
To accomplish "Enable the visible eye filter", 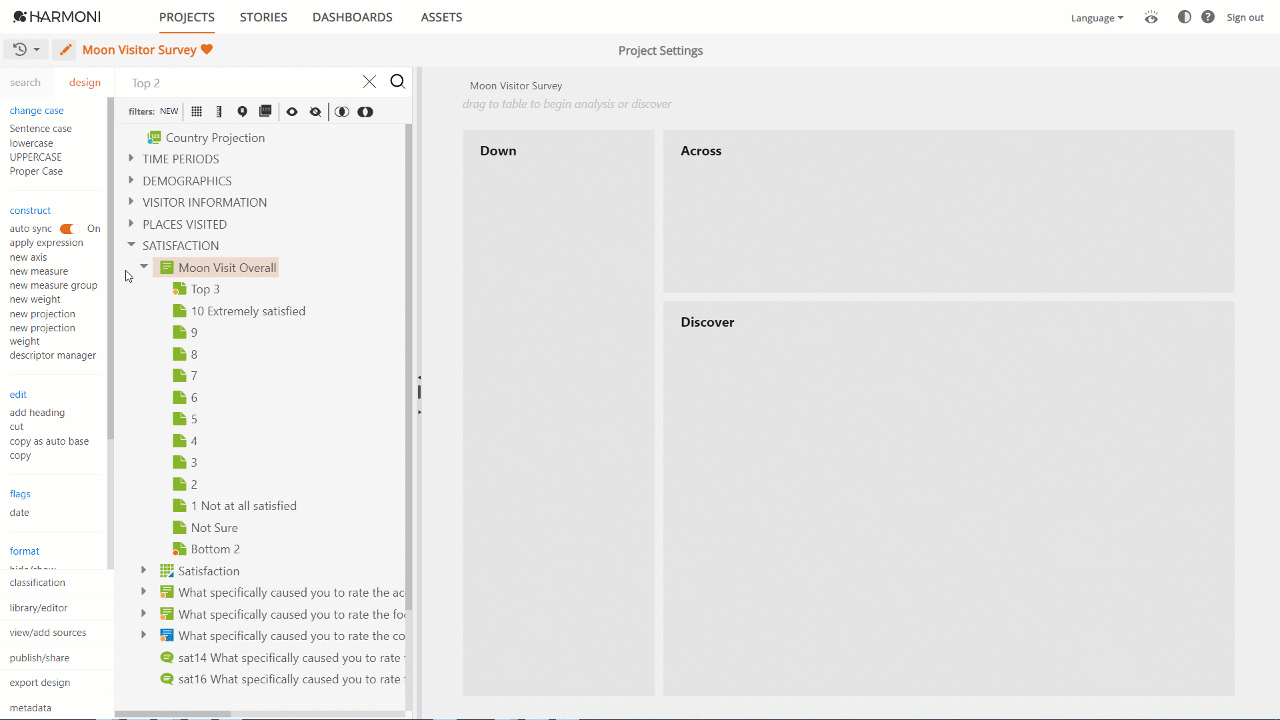I will (x=292, y=112).
